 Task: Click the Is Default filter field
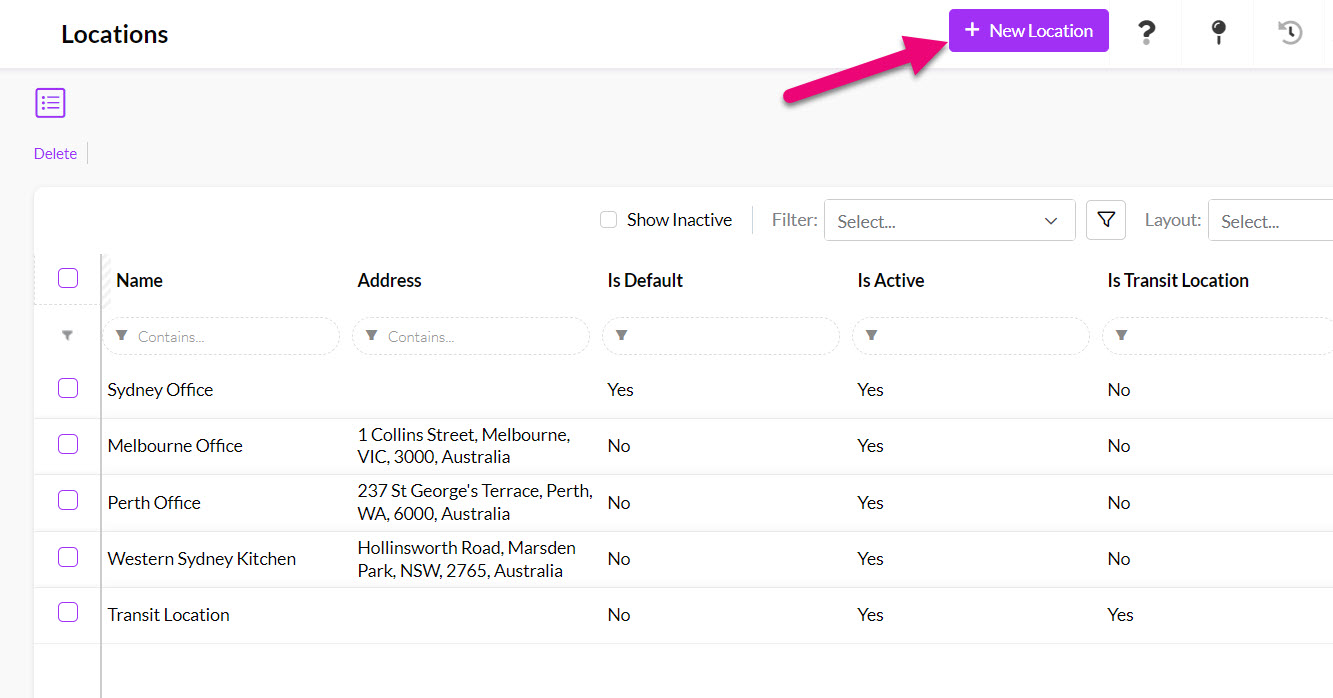(721, 337)
